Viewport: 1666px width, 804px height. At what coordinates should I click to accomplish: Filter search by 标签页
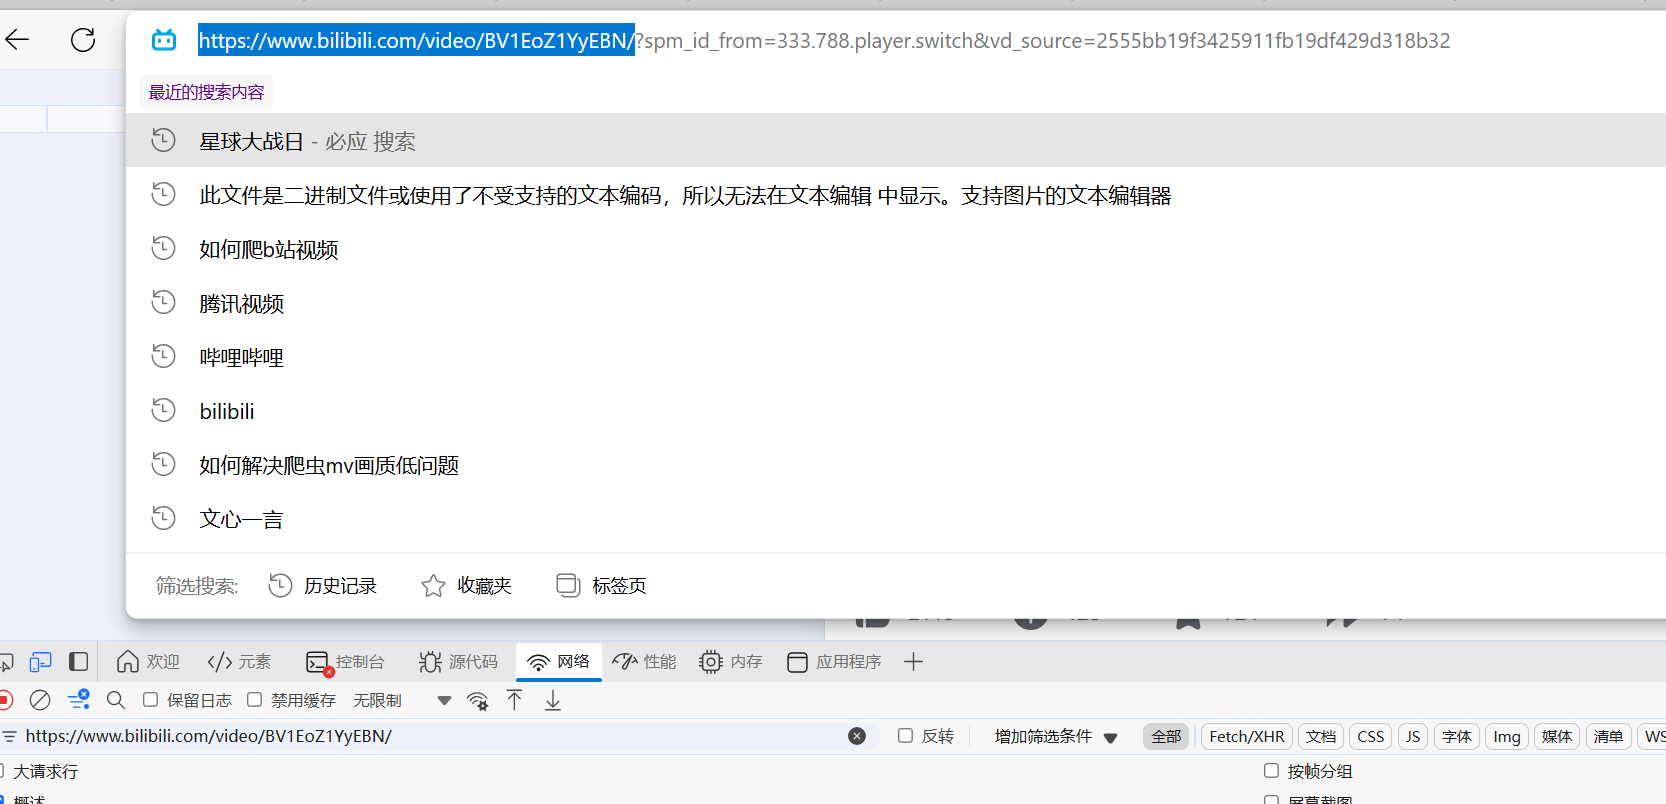(602, 586)
